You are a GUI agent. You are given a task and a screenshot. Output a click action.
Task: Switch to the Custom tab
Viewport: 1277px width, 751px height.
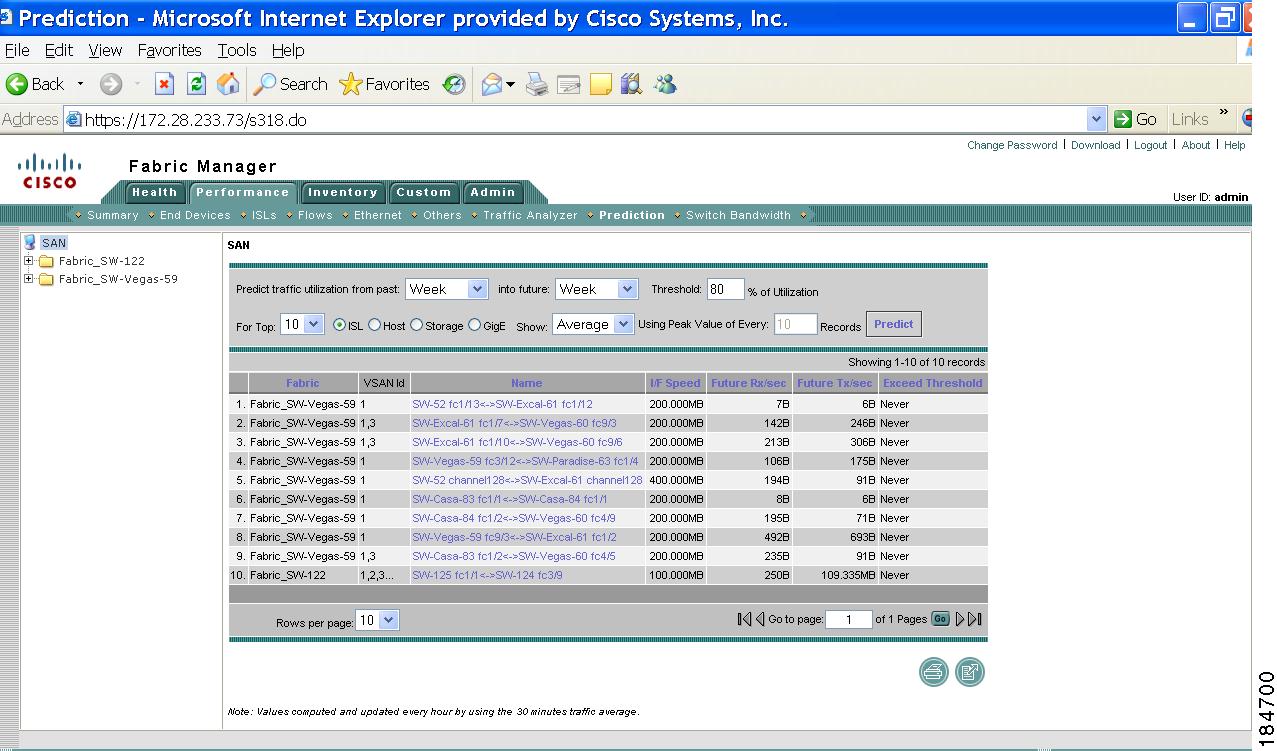(423, 192)
